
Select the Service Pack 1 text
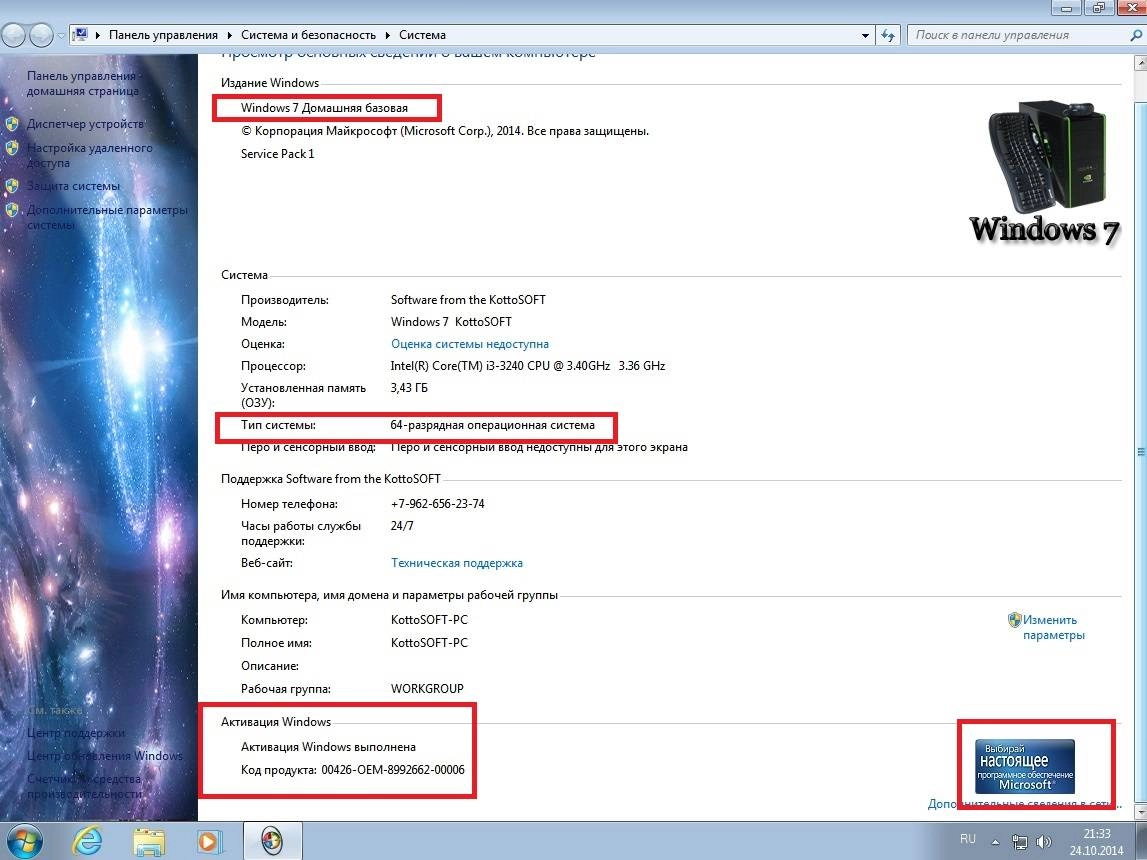tap(277, 154)
